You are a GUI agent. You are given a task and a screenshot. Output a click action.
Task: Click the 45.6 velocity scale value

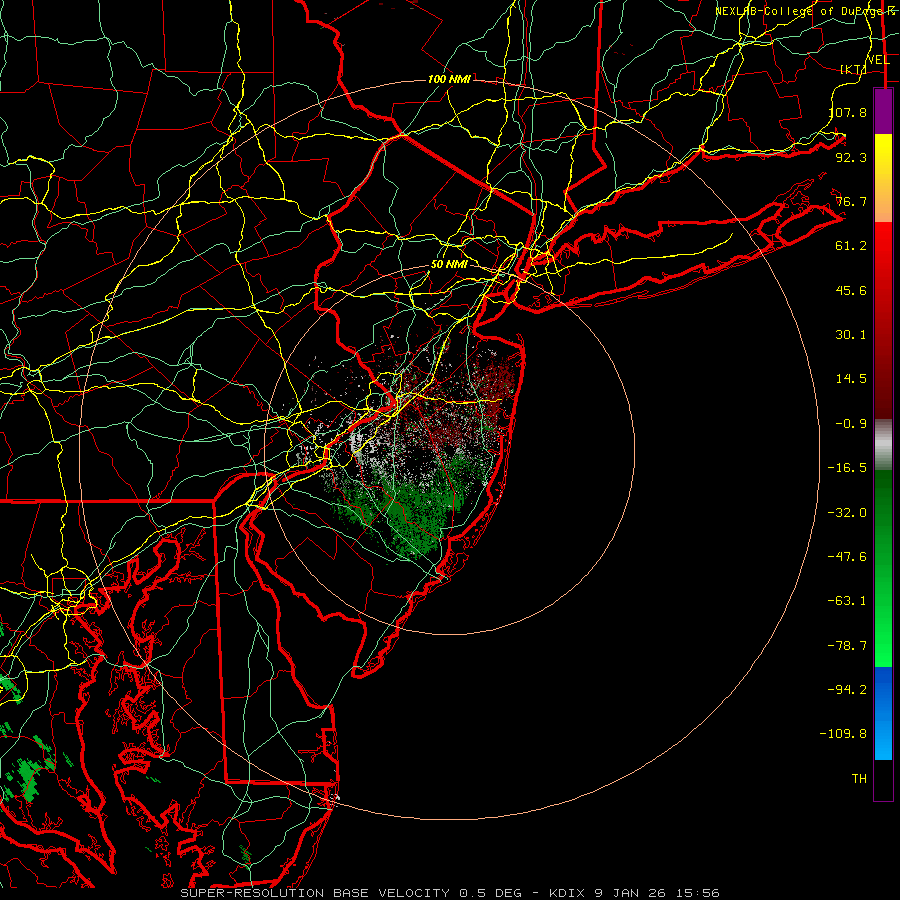(x=851, y=290)
